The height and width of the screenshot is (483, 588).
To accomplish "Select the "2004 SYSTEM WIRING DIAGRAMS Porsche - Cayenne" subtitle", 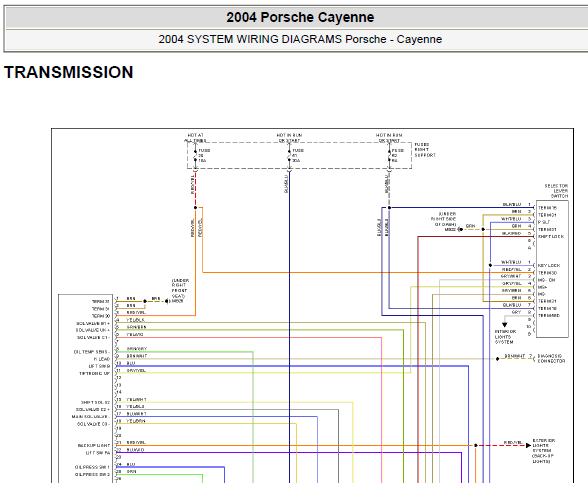I will [300, 39].
